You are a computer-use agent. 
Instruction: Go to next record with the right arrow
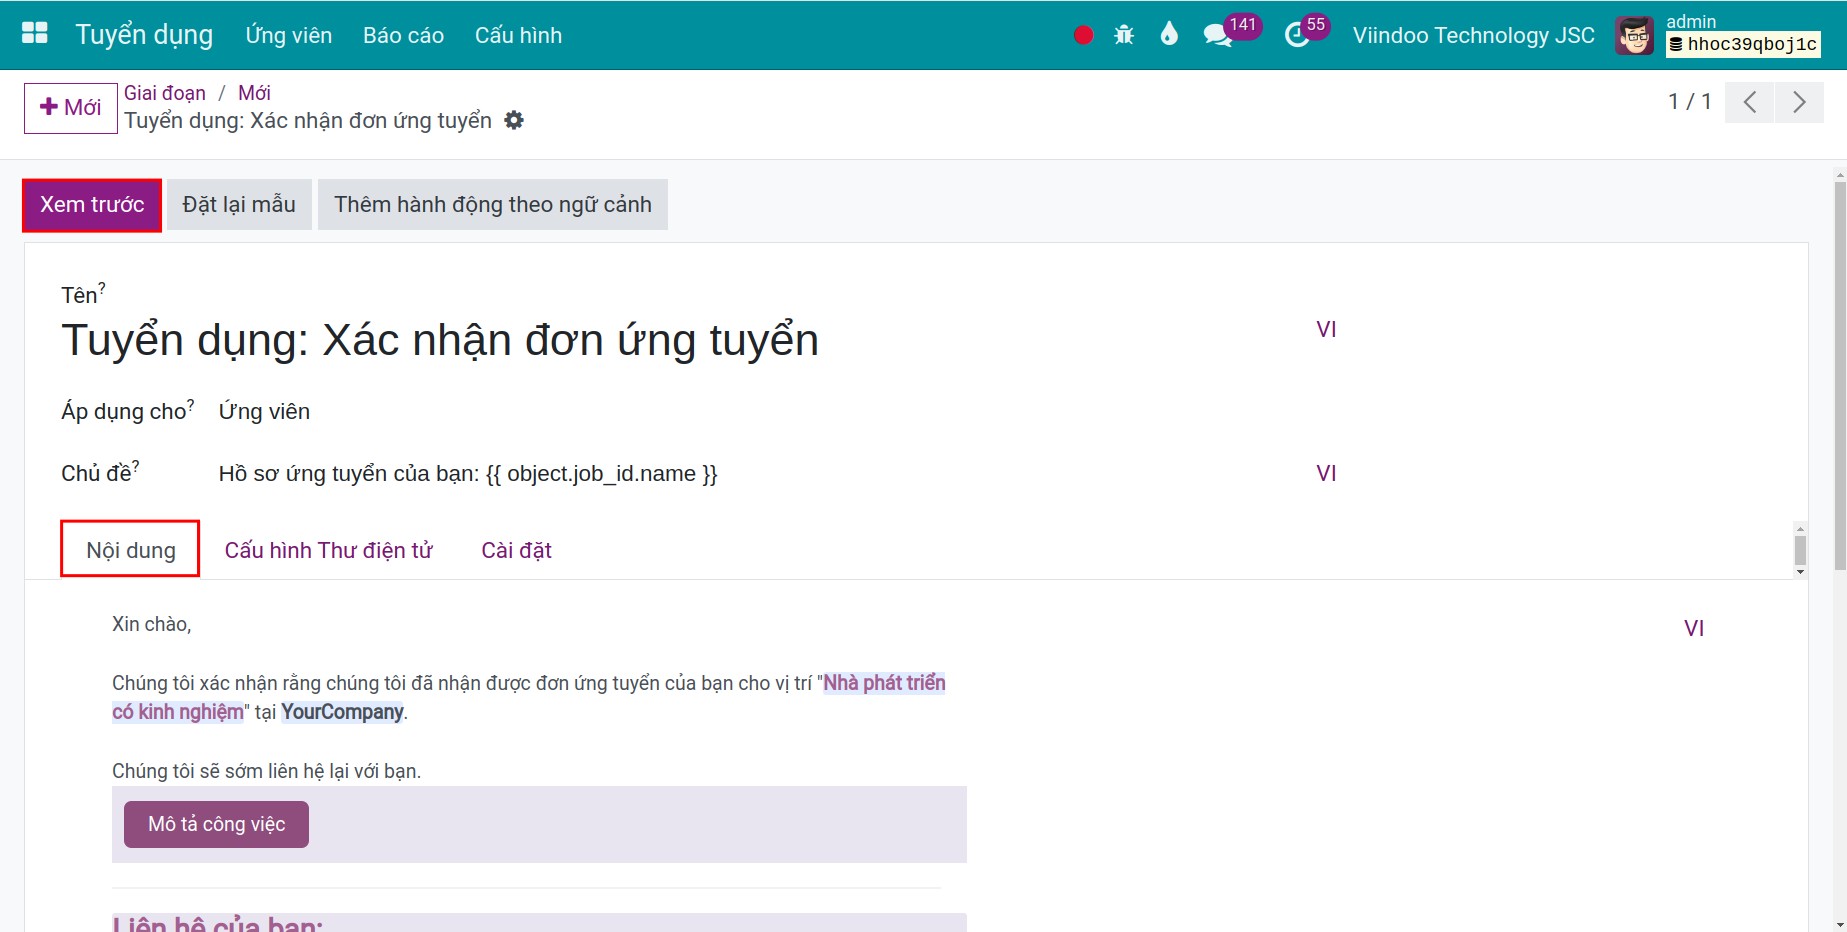[1798, 101]
